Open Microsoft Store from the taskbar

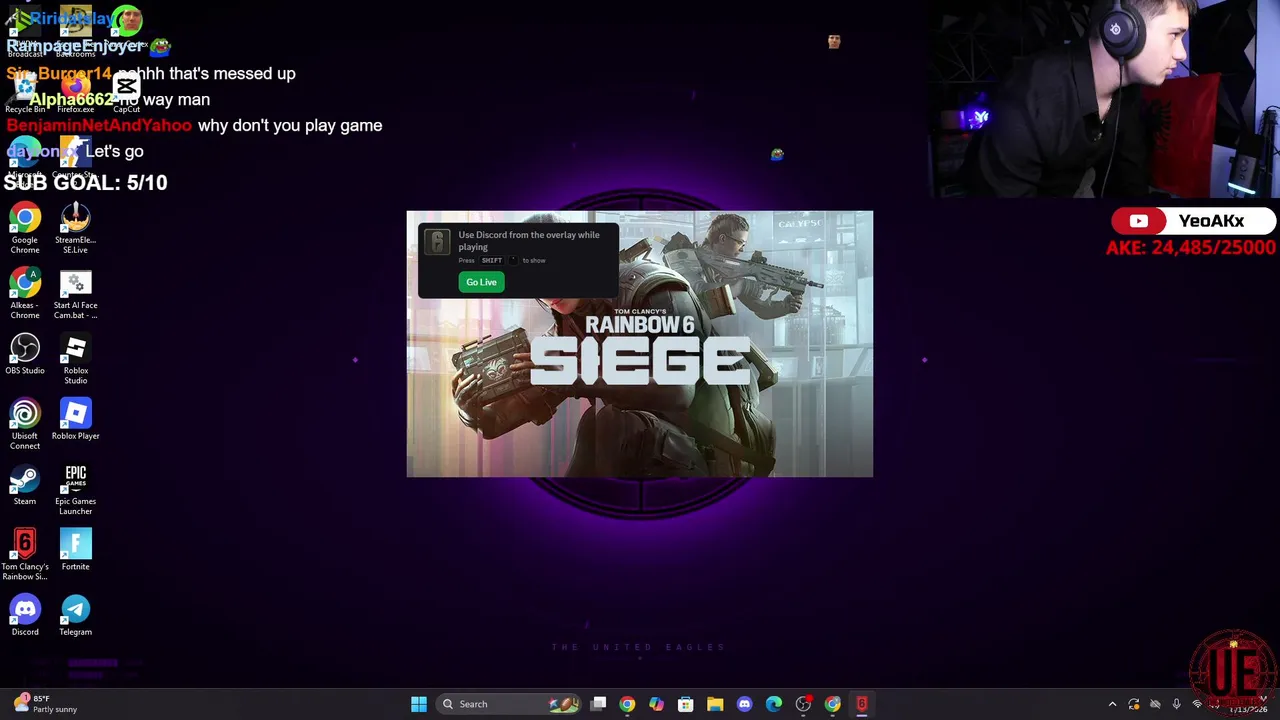685,704
